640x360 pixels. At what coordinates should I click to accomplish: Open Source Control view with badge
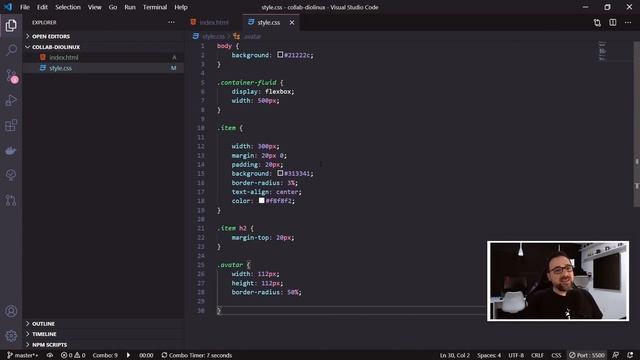[x=11, y=76]
